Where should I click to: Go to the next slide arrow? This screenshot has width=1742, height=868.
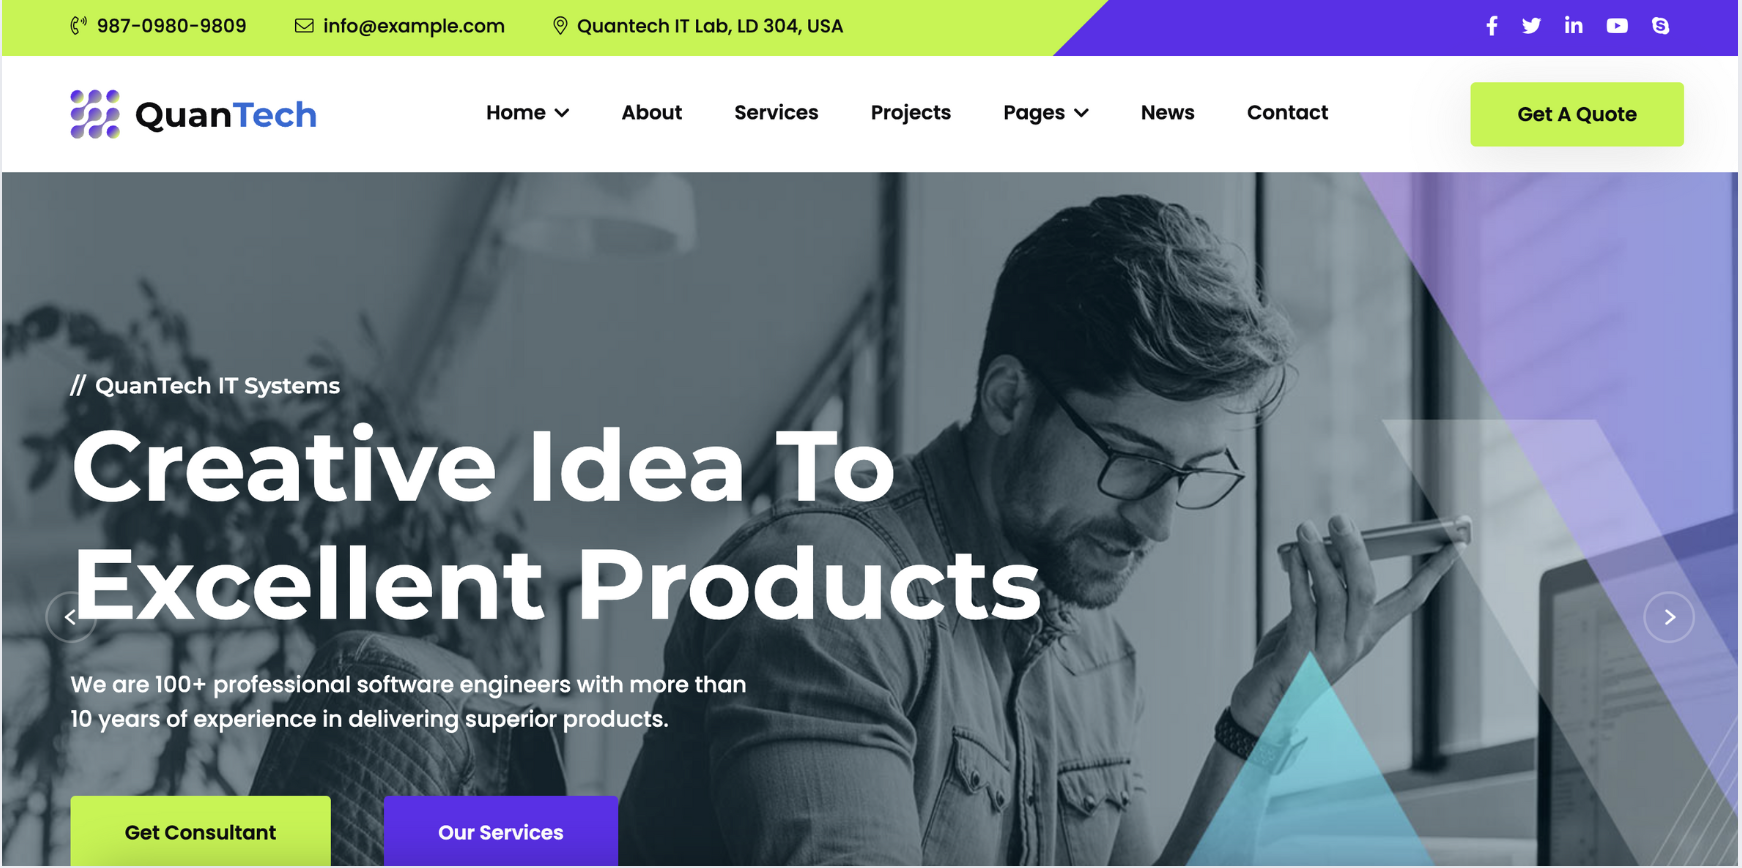coord(1669,617)
